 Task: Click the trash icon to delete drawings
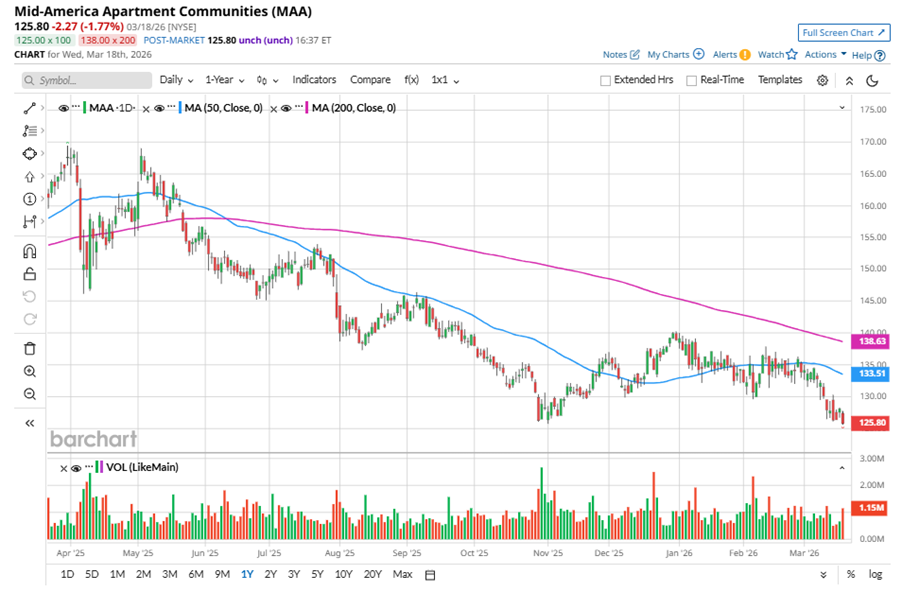pyautogui.click(x=29, y=348)
